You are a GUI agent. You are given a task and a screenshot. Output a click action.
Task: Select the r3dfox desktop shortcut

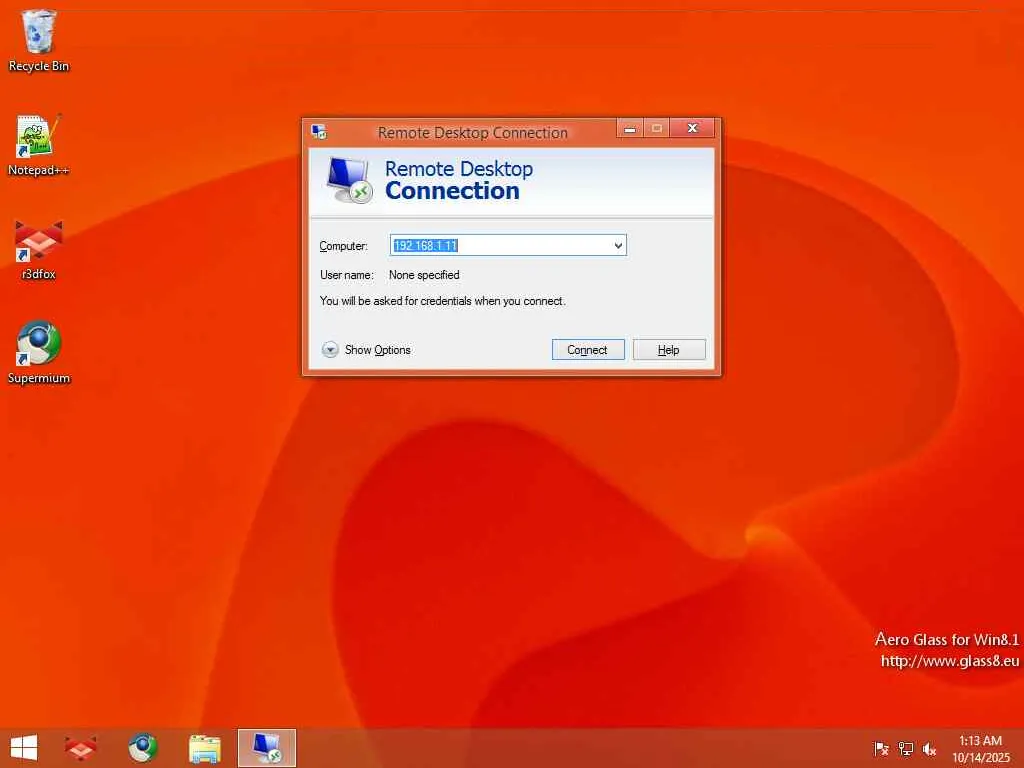click(39, 249)
